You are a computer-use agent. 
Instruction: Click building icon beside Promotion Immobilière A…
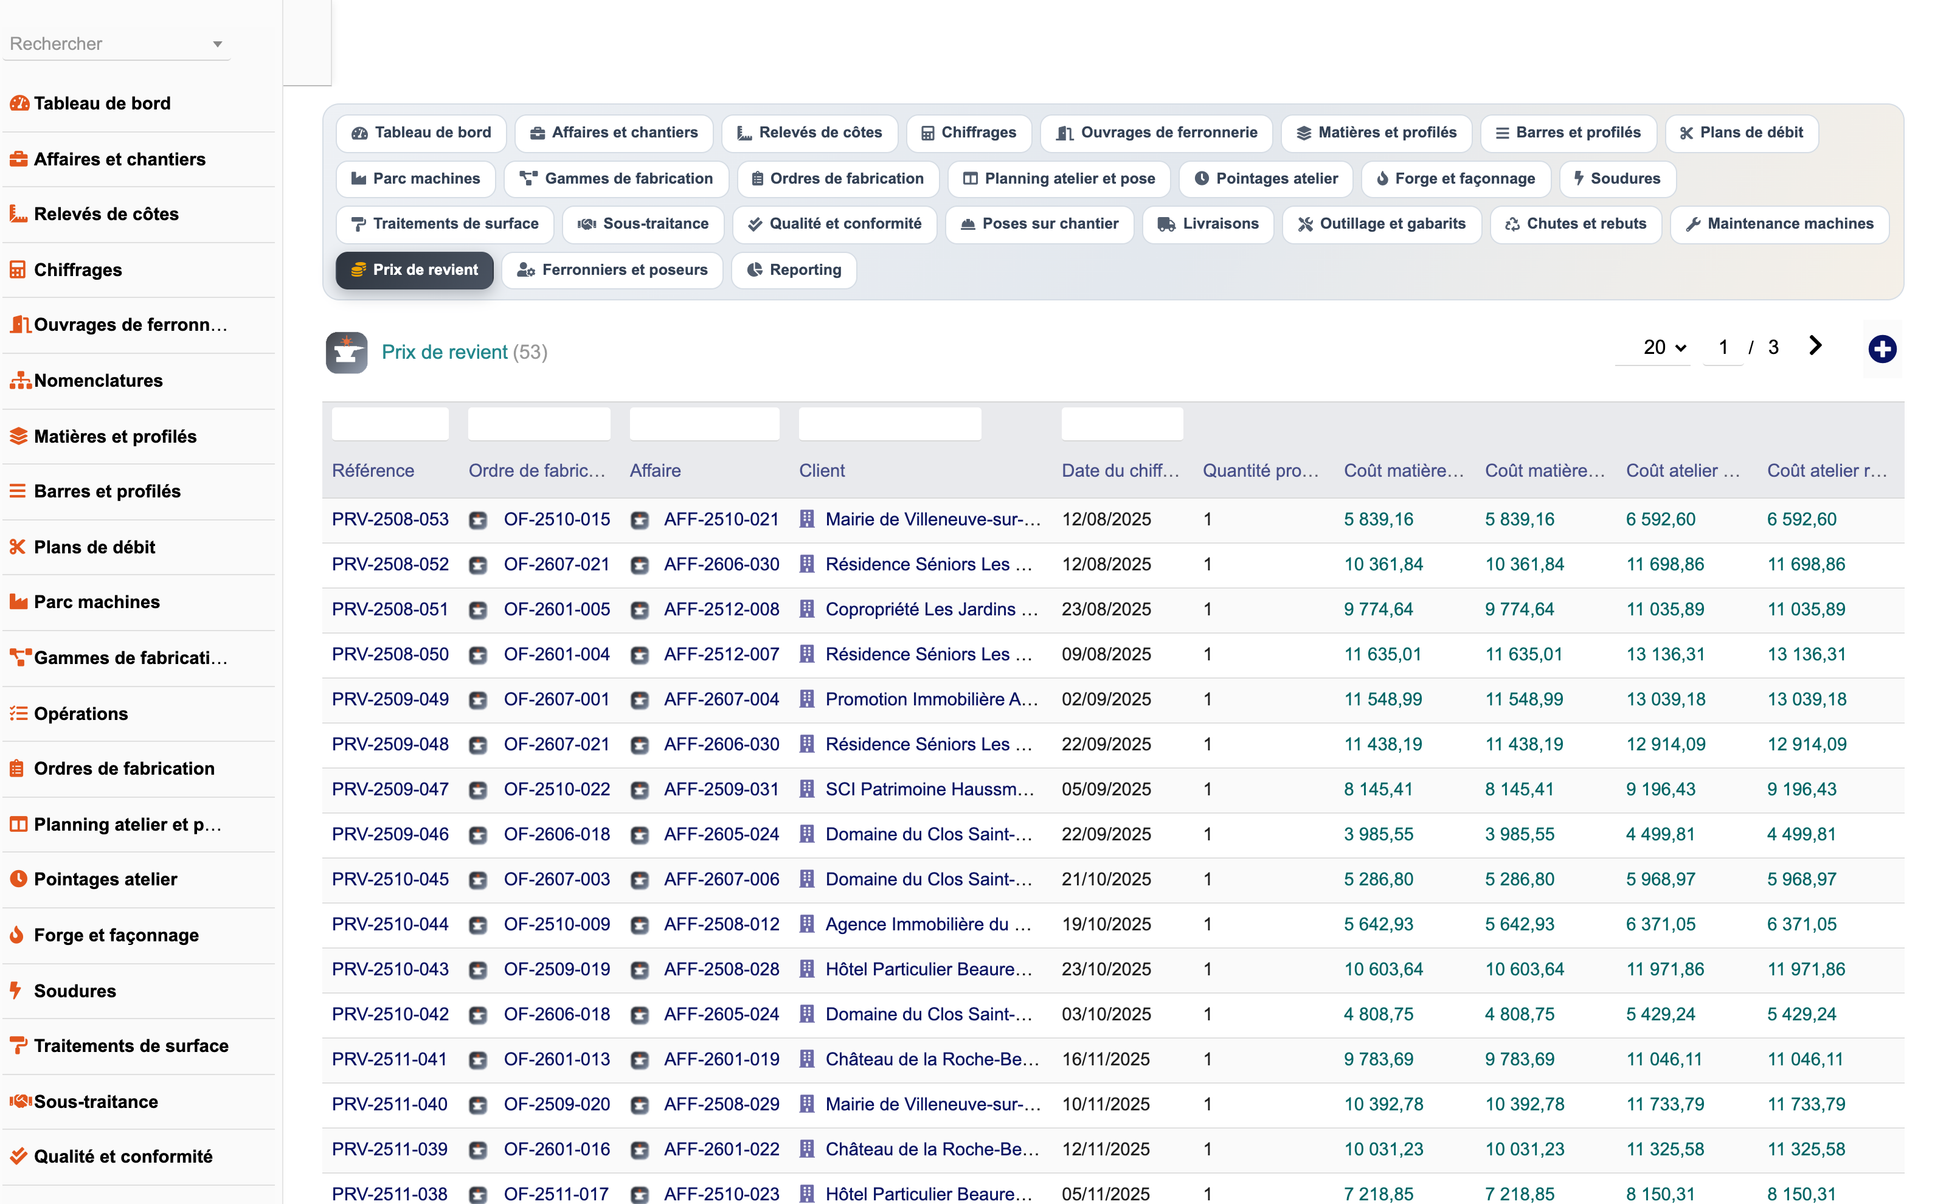coord(807,699)
